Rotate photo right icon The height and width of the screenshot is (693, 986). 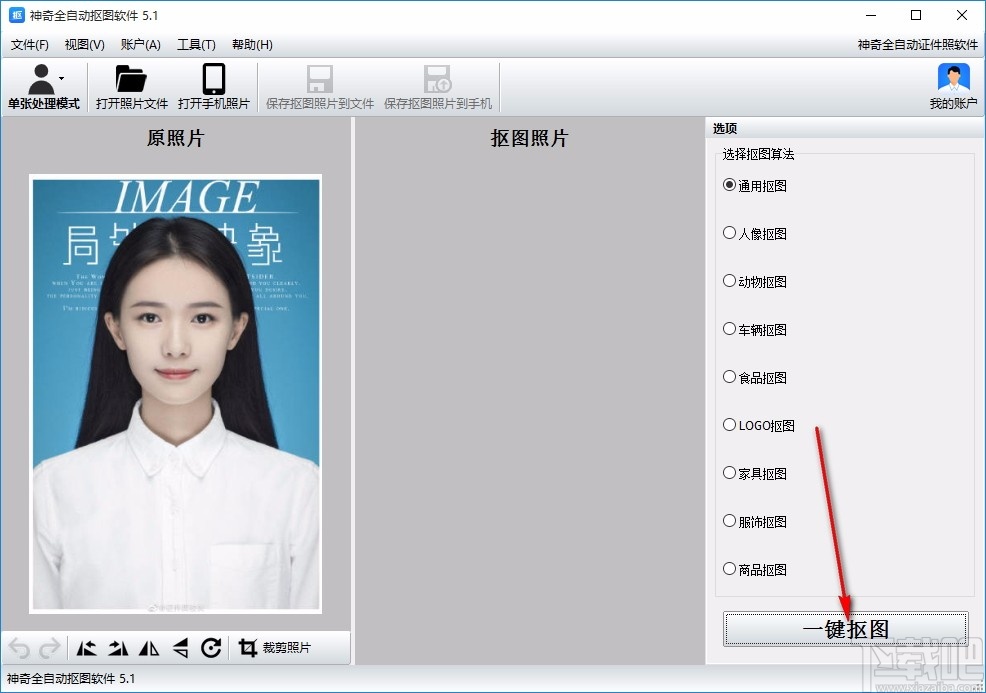[x=118, y=648]
